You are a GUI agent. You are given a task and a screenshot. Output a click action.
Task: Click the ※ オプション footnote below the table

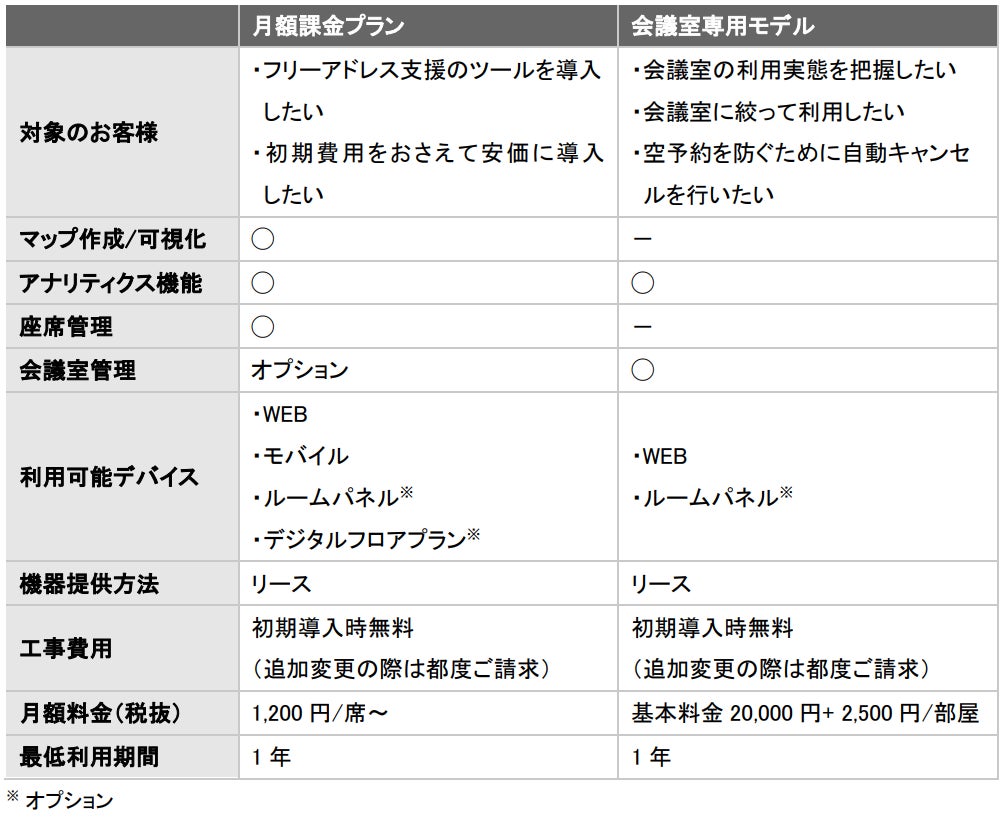click(x=60, y=800)
